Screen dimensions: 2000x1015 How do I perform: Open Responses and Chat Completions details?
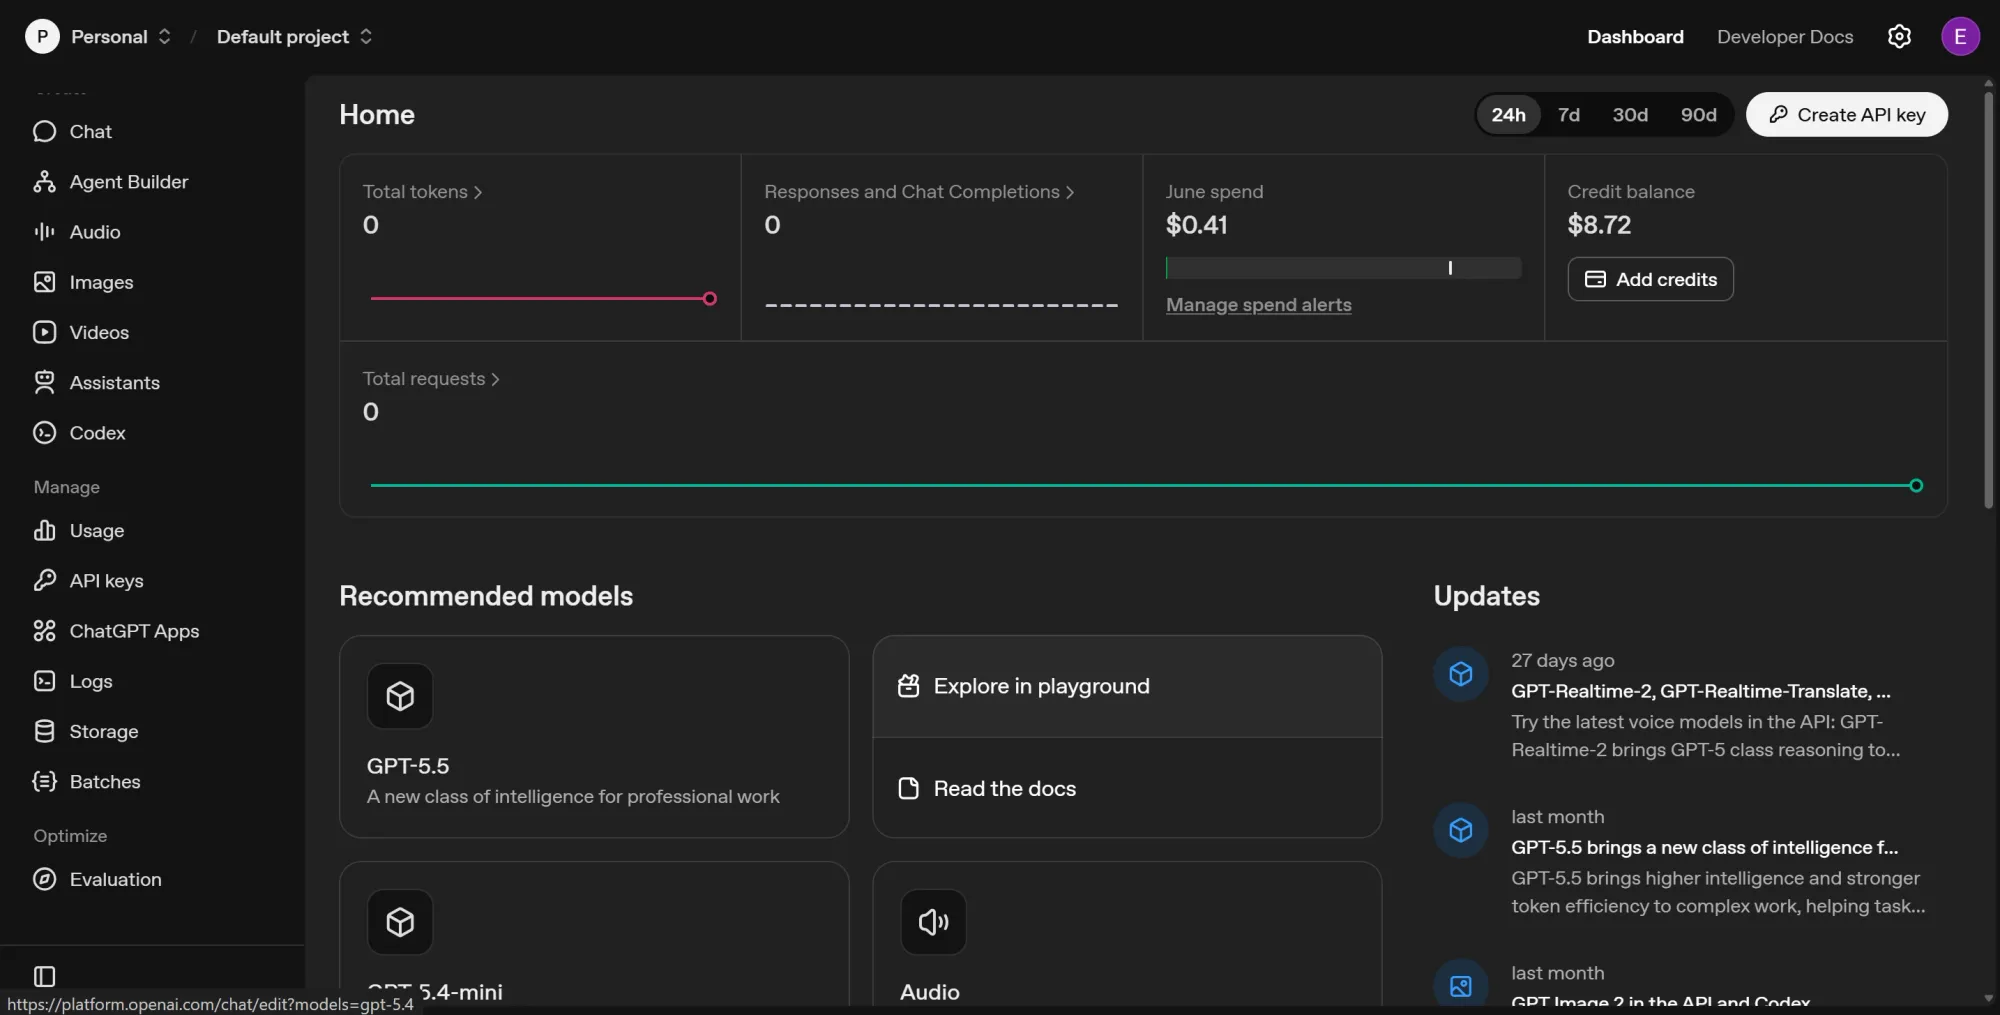pyautogui.click(x=919, y=192)
